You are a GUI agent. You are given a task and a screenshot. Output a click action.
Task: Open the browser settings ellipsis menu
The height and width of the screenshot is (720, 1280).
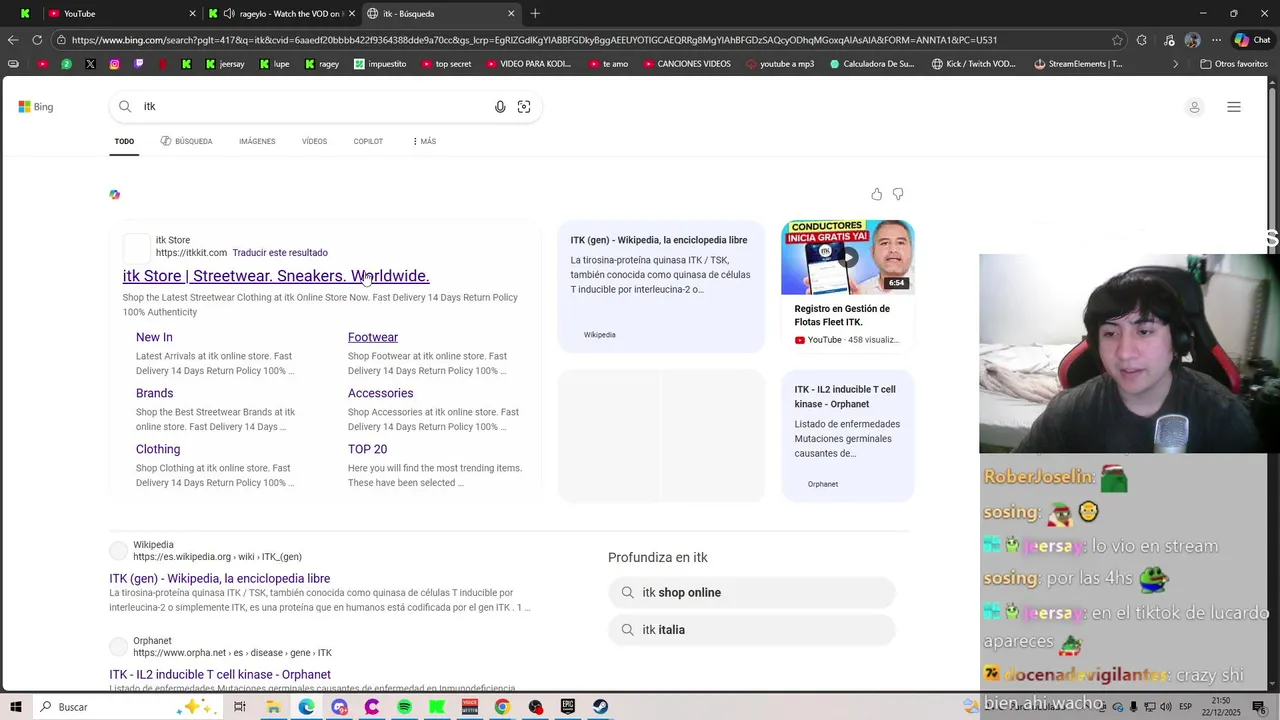pos(1216,40)
